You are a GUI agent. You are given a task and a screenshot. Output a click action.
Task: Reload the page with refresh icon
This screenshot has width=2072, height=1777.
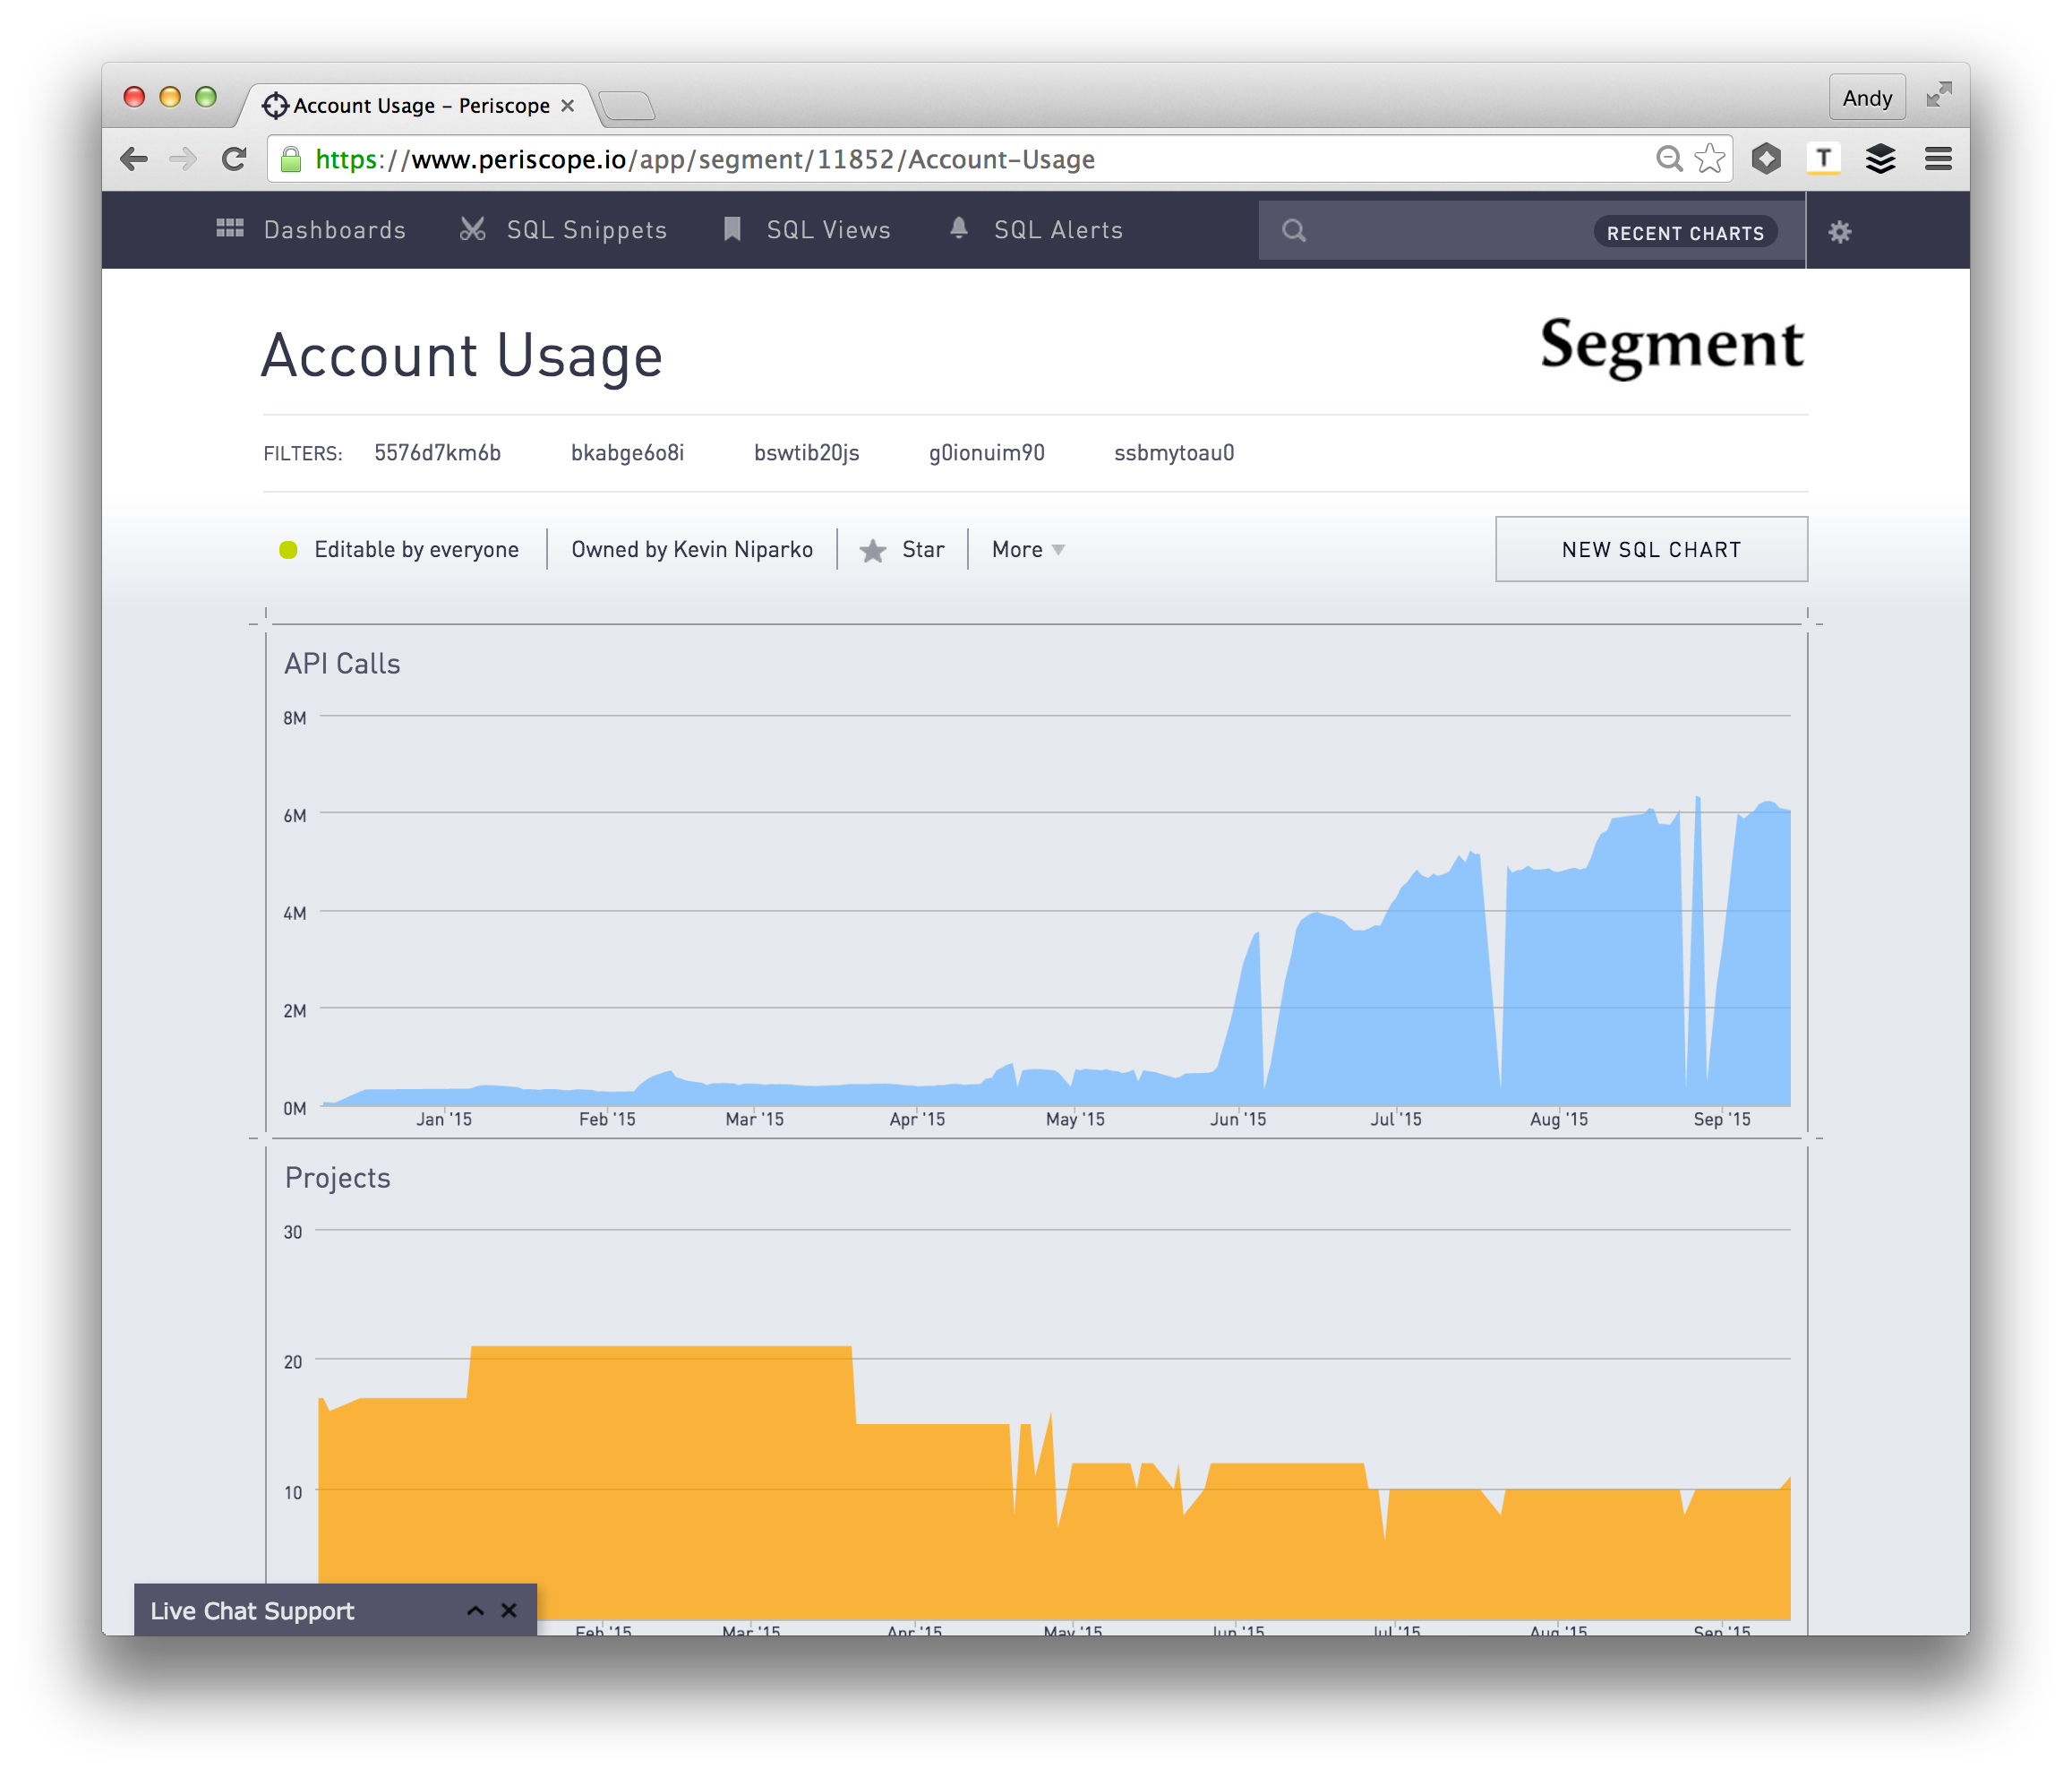pyautogui.click(x=234, y=159)
